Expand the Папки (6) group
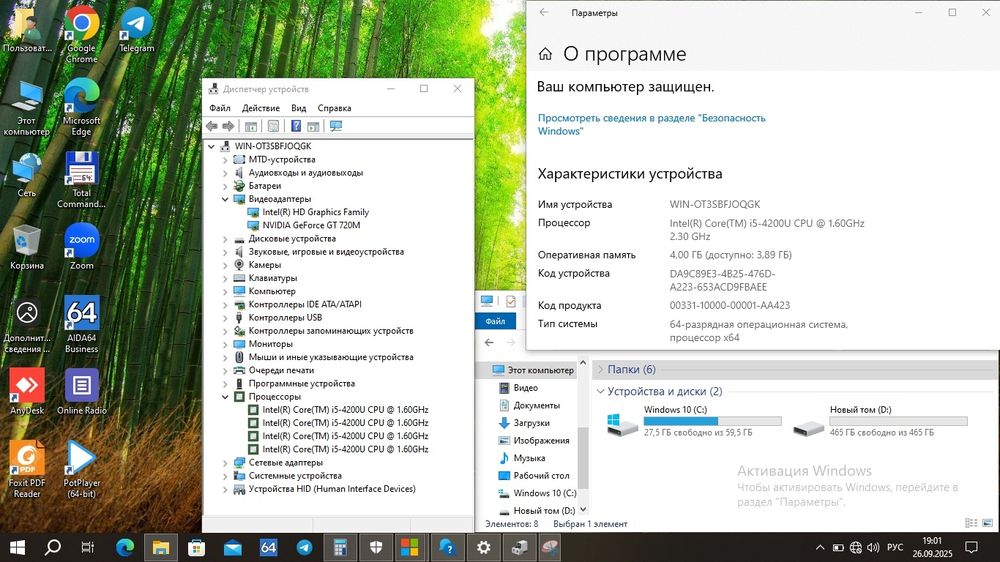Image resolution: width=1000 pixels, height=562 pixels. (600, 369)
